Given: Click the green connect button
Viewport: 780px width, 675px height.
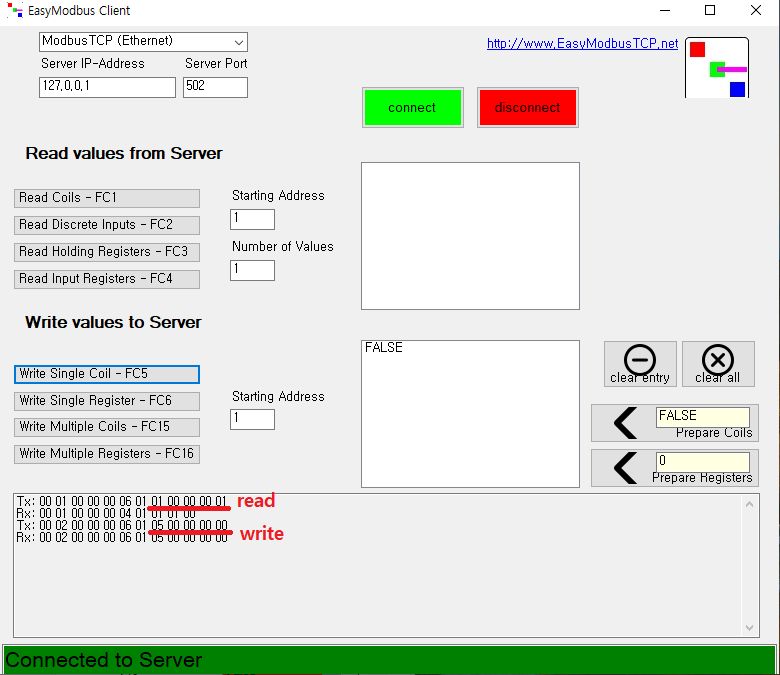Looking at the screenshot, I should 412,107.
